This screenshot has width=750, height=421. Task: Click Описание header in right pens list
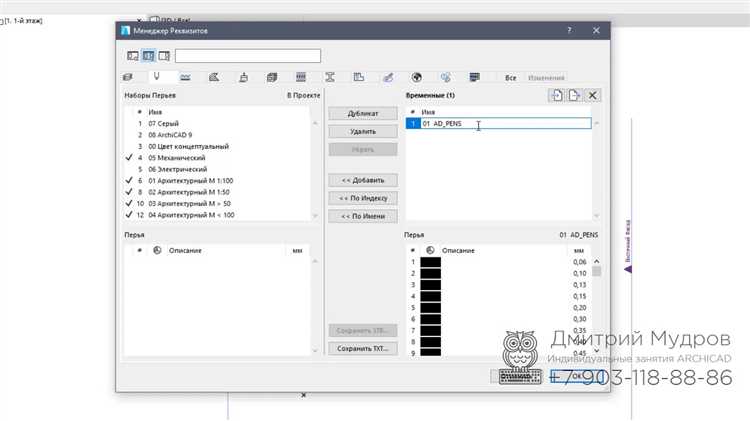tap(458, 251)
